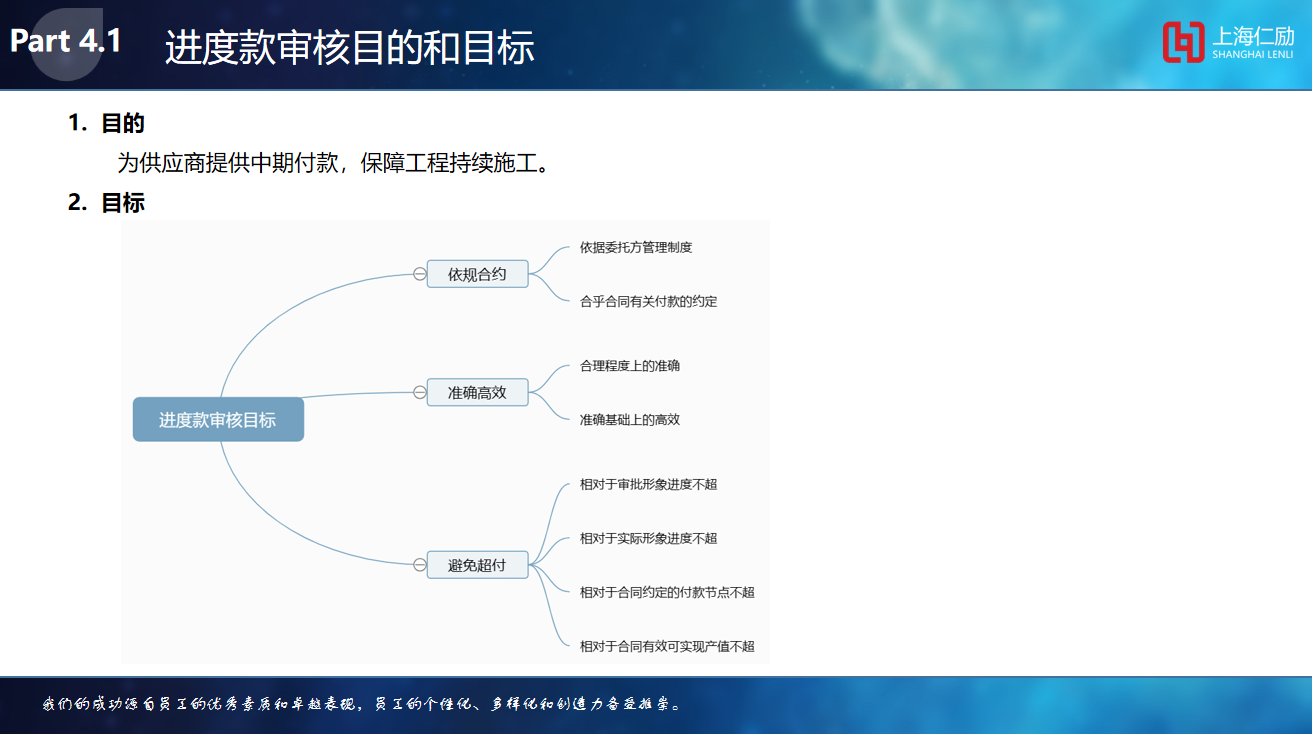Click the slide title 进度款审核目的和目标
This screenshot has height=734, width=1312.
click(x=350, y=48)
